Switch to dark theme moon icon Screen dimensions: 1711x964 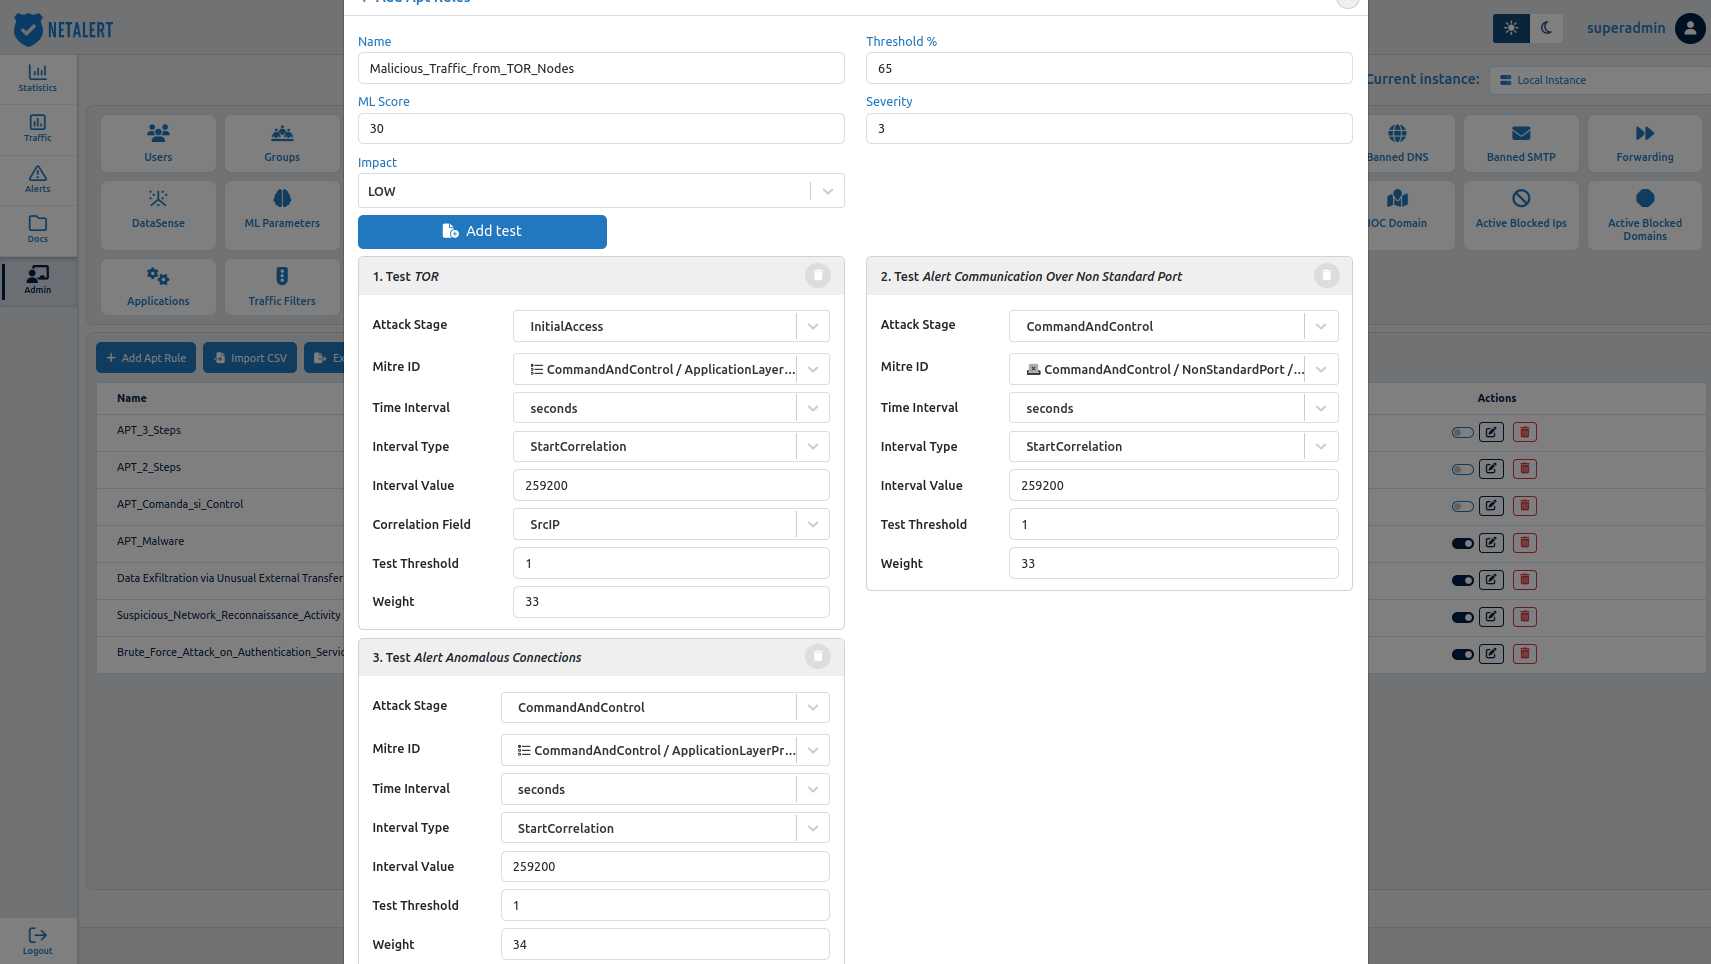click(x=1547, y=28)
